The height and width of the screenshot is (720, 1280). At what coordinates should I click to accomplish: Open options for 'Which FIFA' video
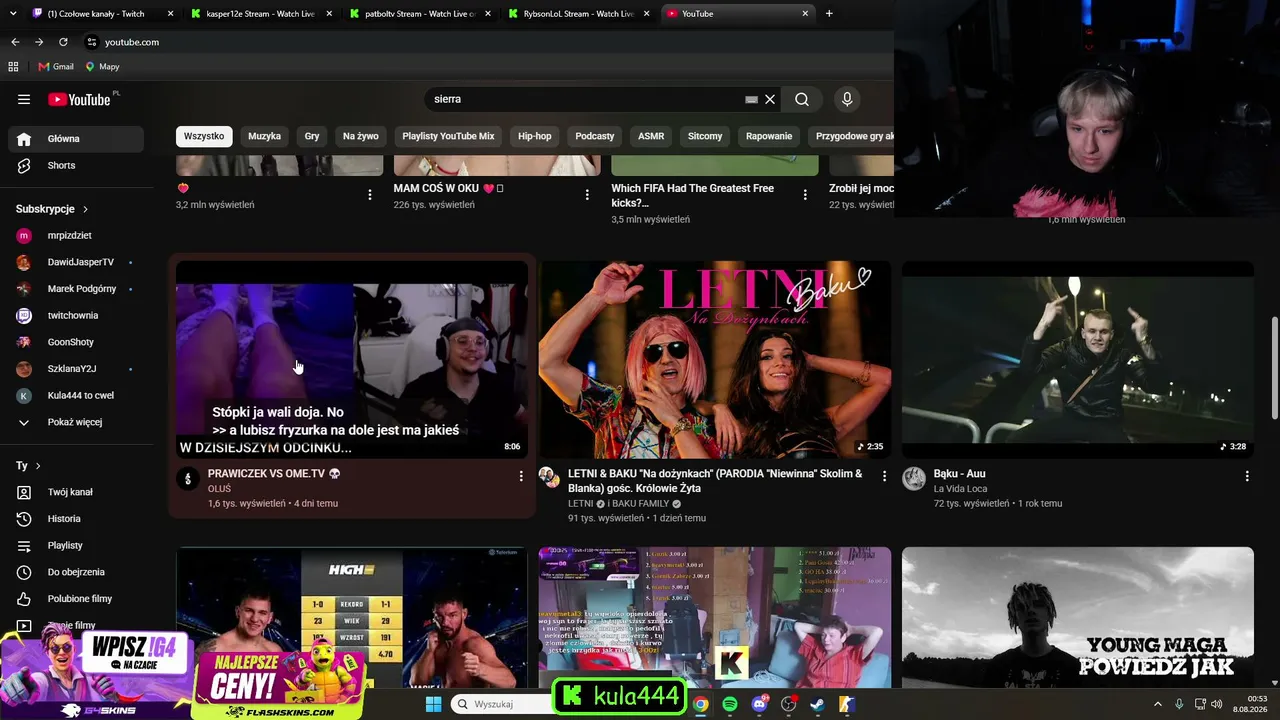point(805,195)
